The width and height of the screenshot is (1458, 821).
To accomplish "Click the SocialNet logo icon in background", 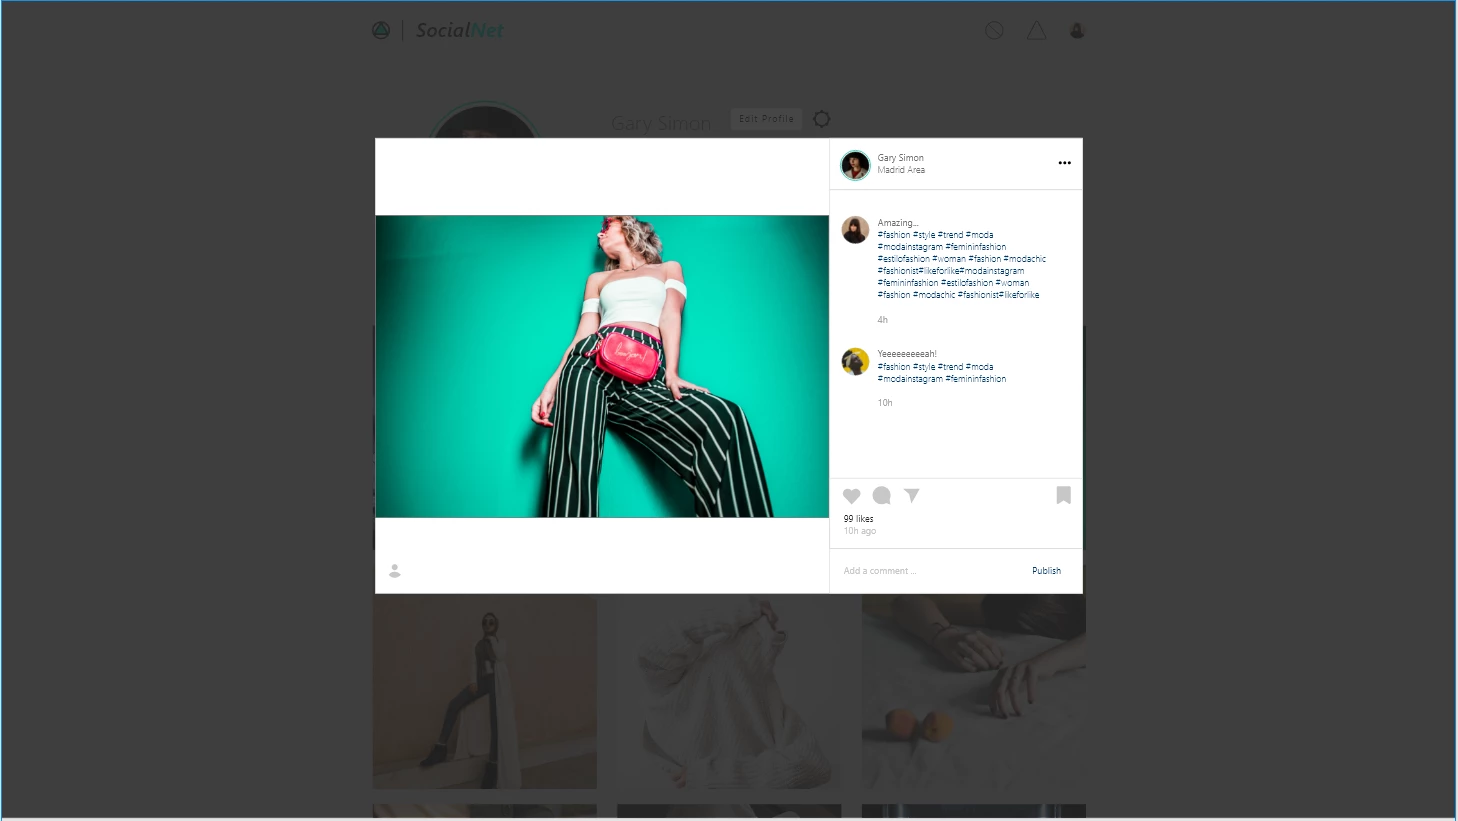I will [x=381, y=31].
